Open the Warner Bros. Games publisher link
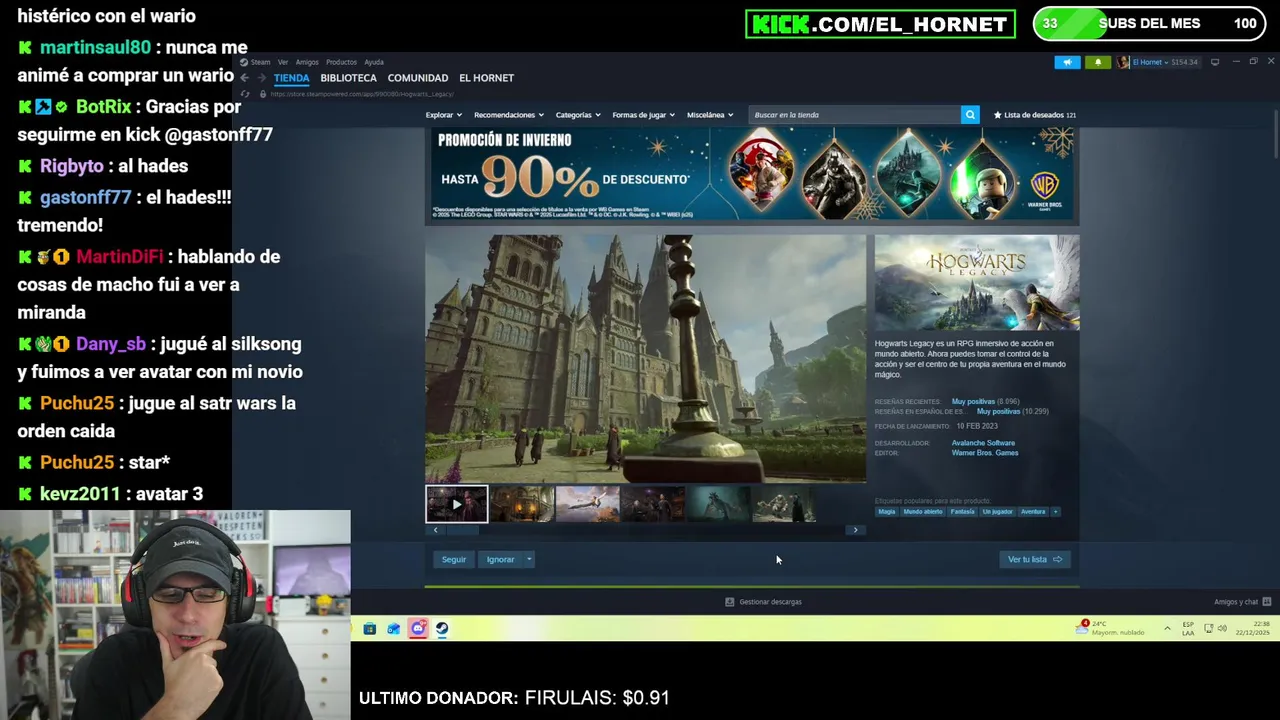 (x=985, y=453)
